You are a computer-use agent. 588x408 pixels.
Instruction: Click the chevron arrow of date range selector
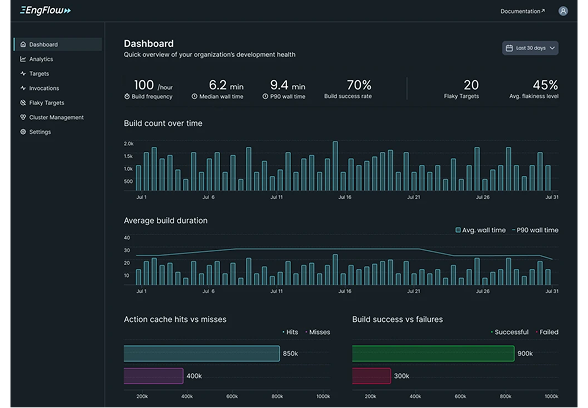552,48
